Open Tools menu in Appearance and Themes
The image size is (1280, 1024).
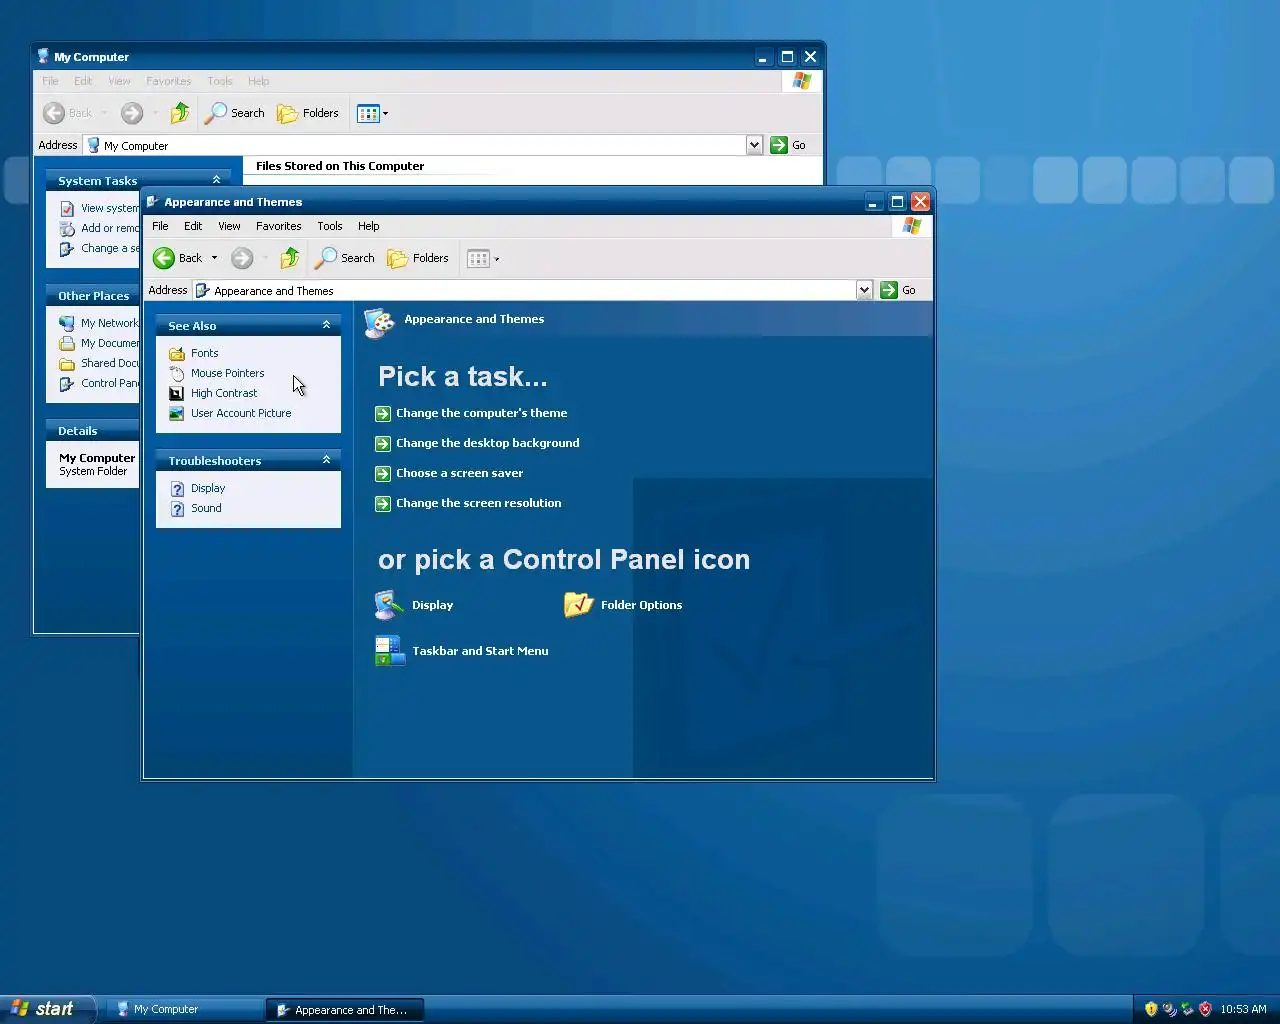(x=330, y=226)
